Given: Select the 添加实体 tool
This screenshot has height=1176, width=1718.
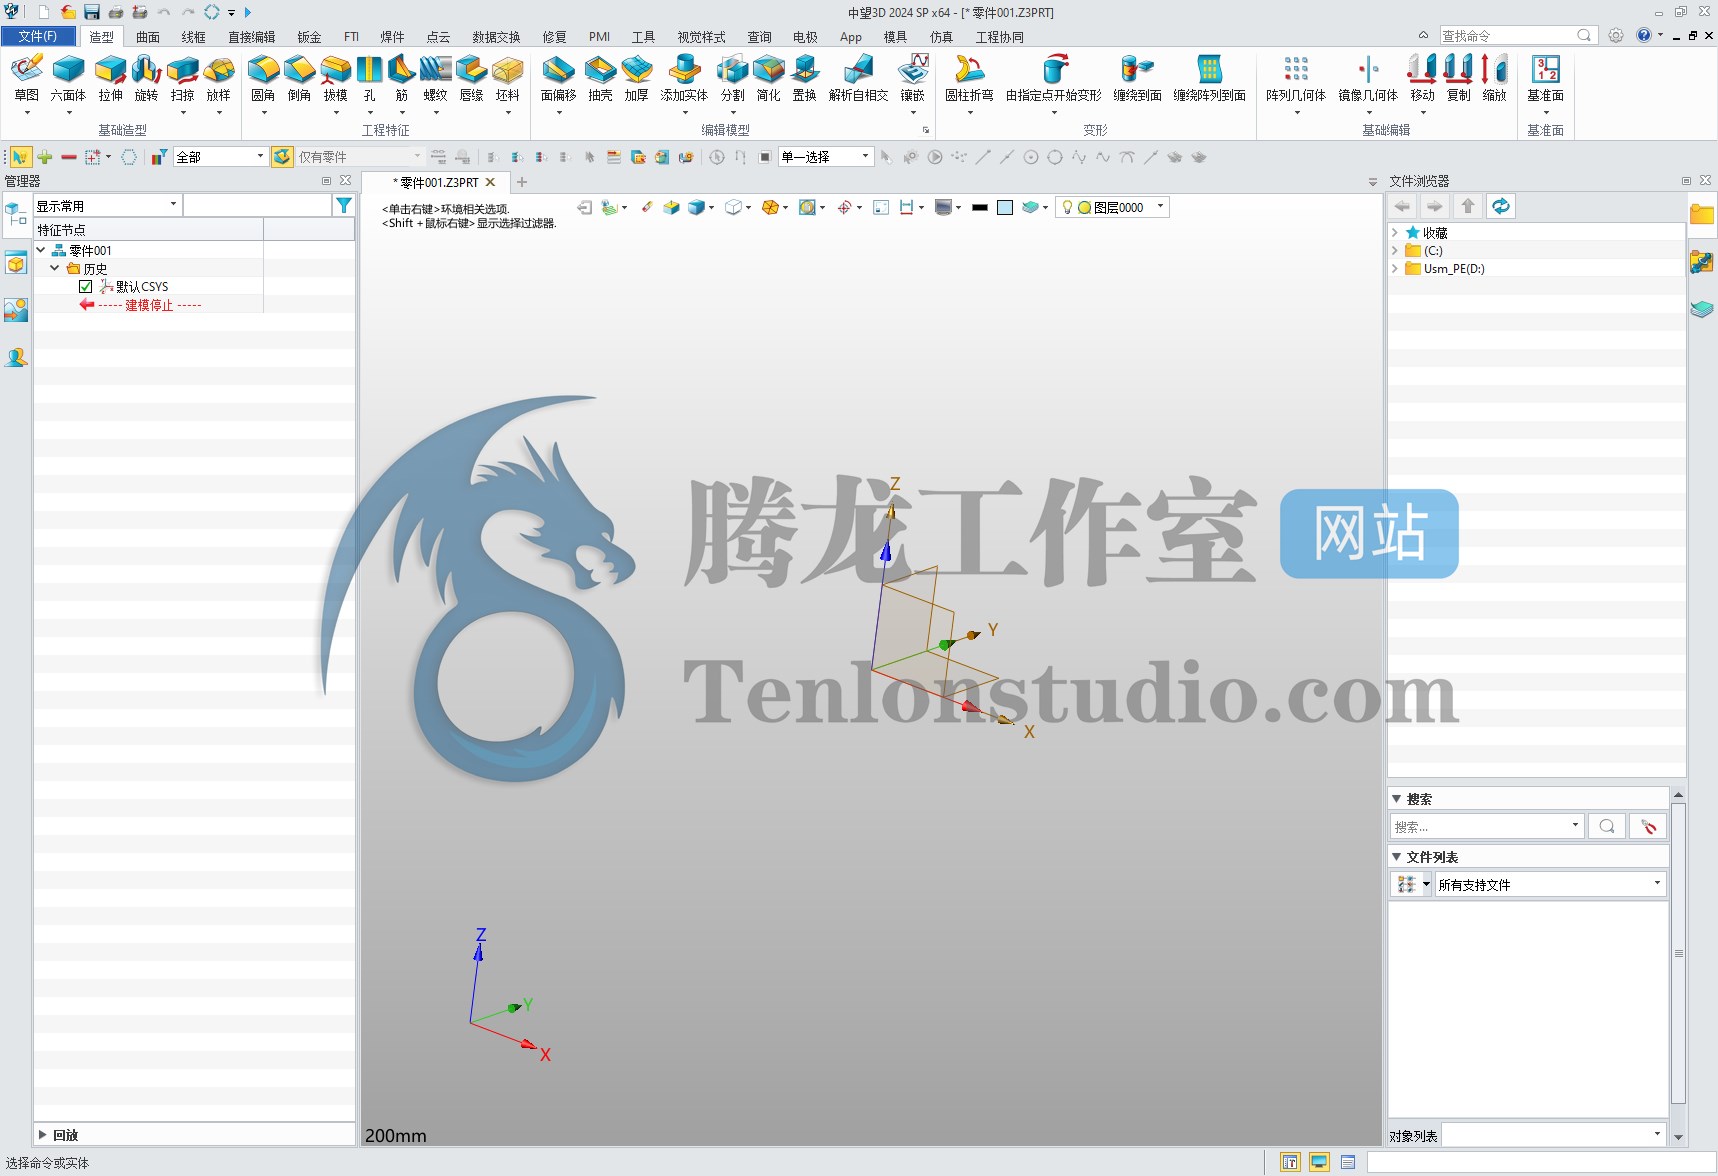Looking at the screenshot, I should click(684, 78).
